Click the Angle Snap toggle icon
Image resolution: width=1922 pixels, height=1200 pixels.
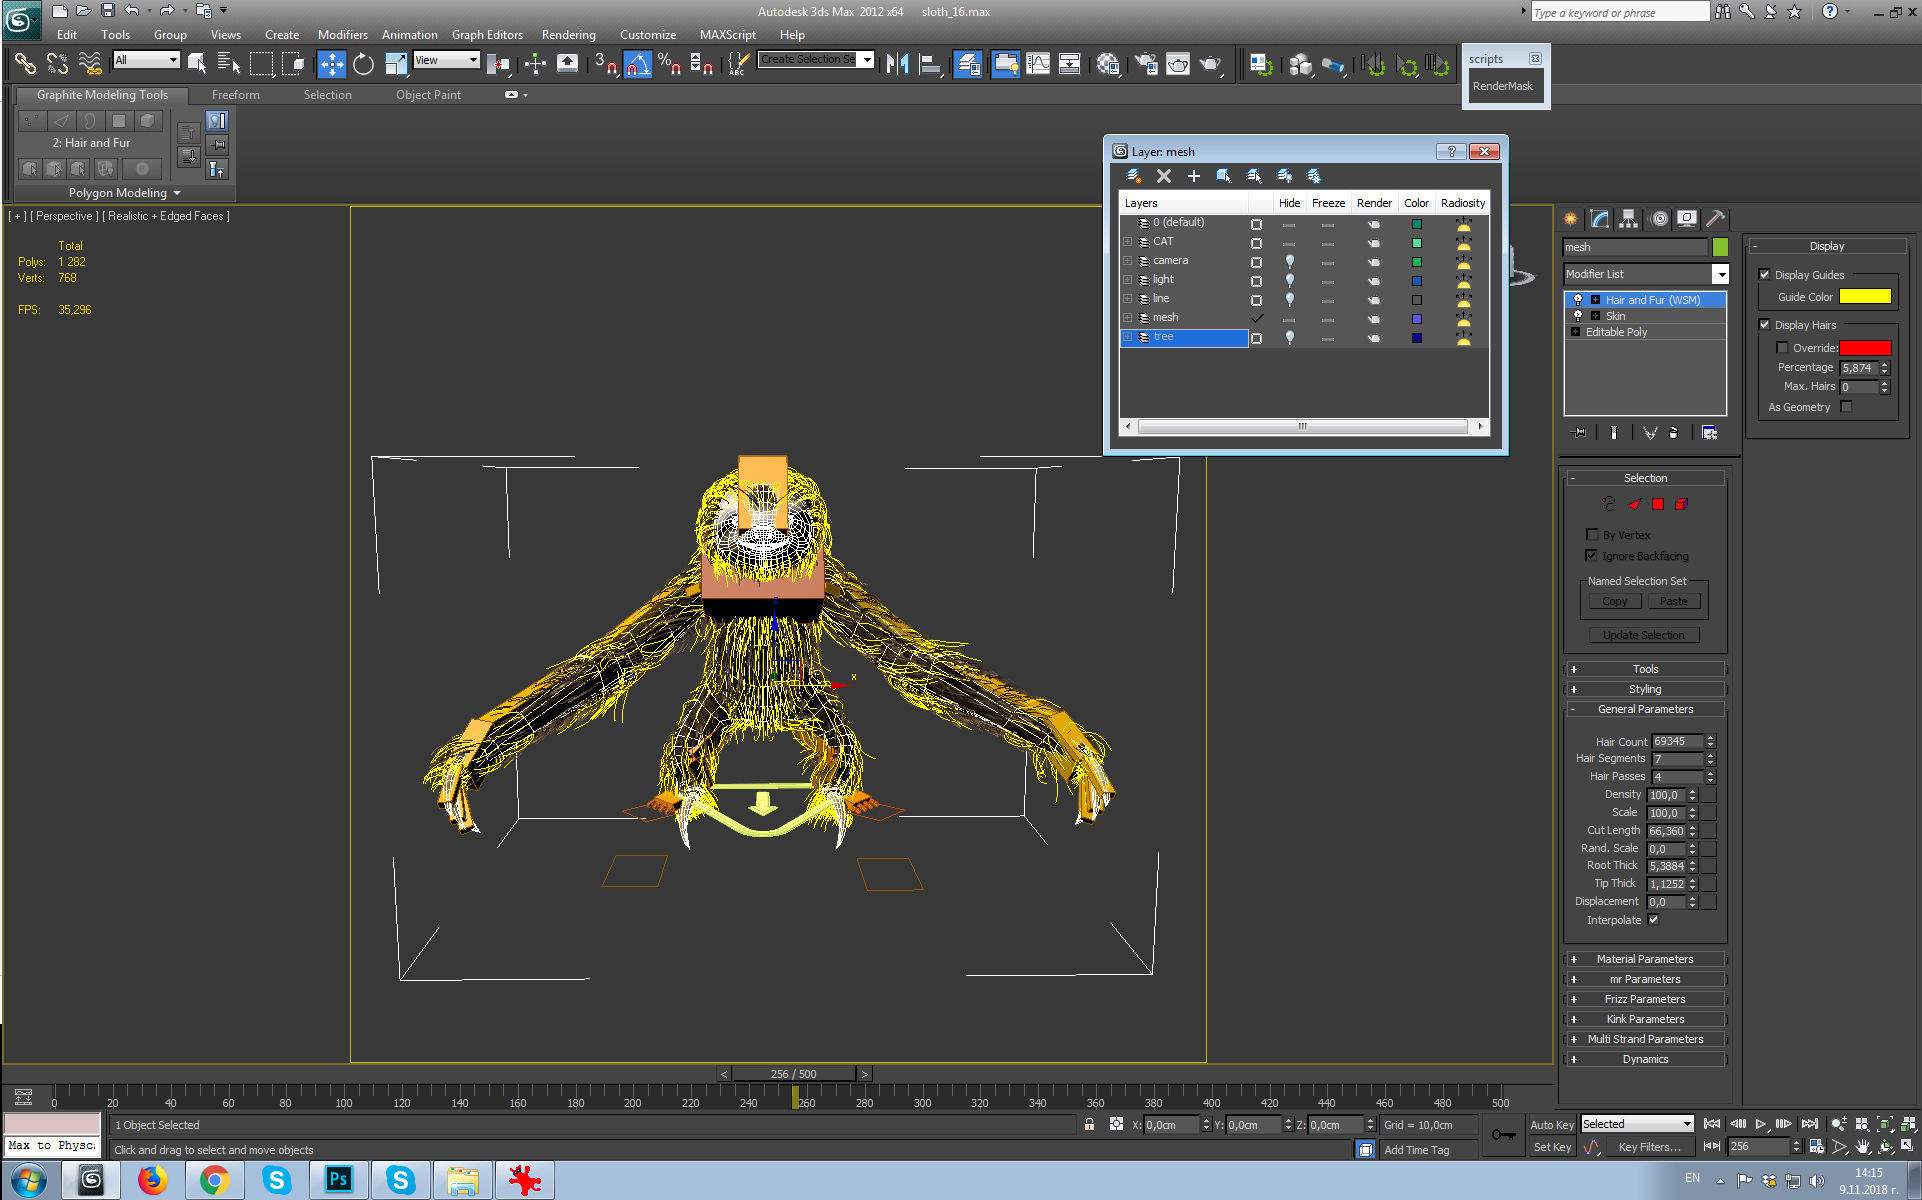point(638,64)
